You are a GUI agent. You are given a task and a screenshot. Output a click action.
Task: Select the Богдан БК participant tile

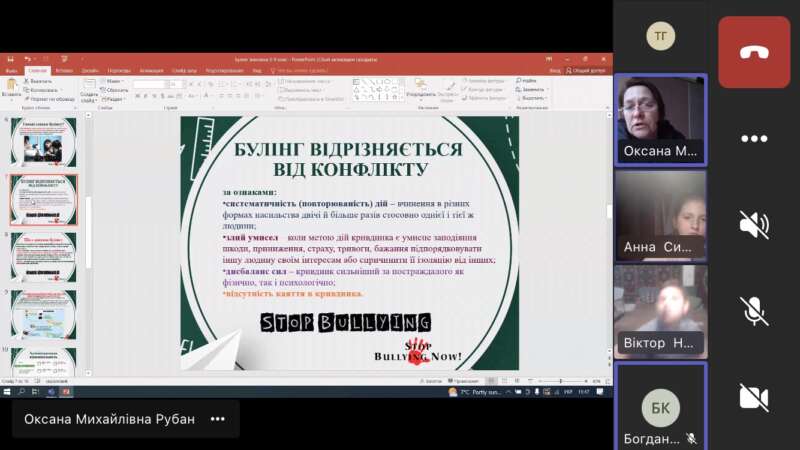660,406
